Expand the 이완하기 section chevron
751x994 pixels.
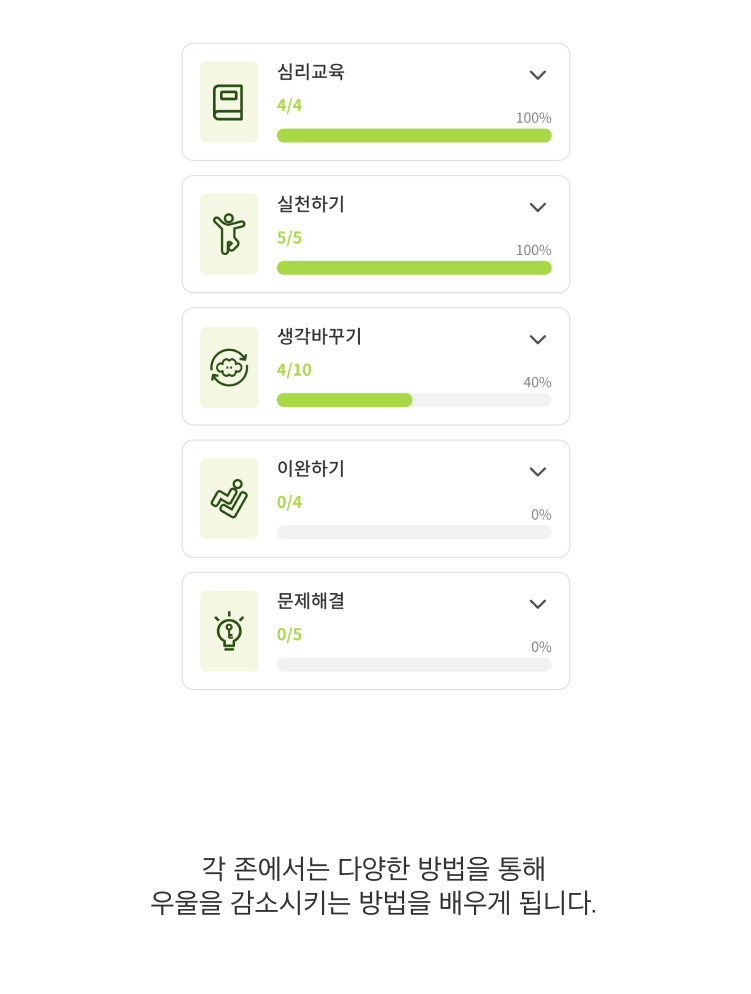point(537,472)
